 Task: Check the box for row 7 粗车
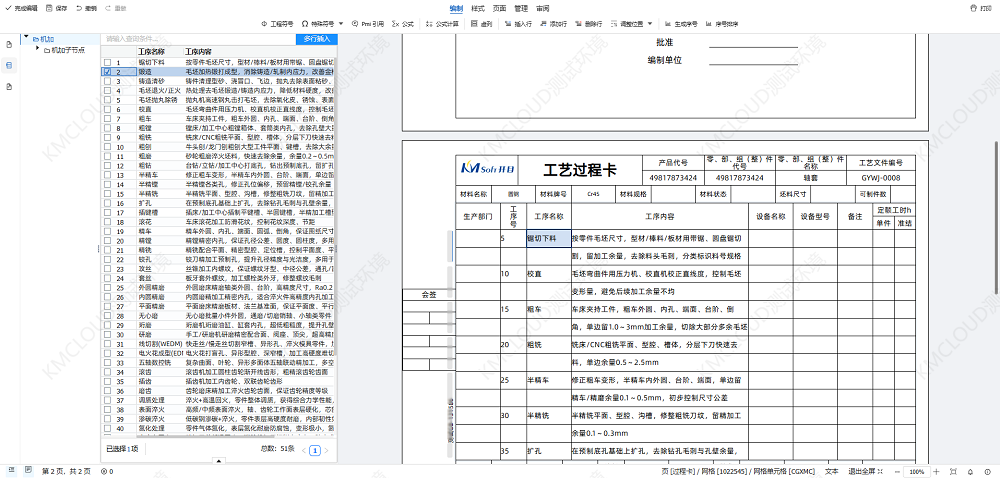tap(107, 119)
